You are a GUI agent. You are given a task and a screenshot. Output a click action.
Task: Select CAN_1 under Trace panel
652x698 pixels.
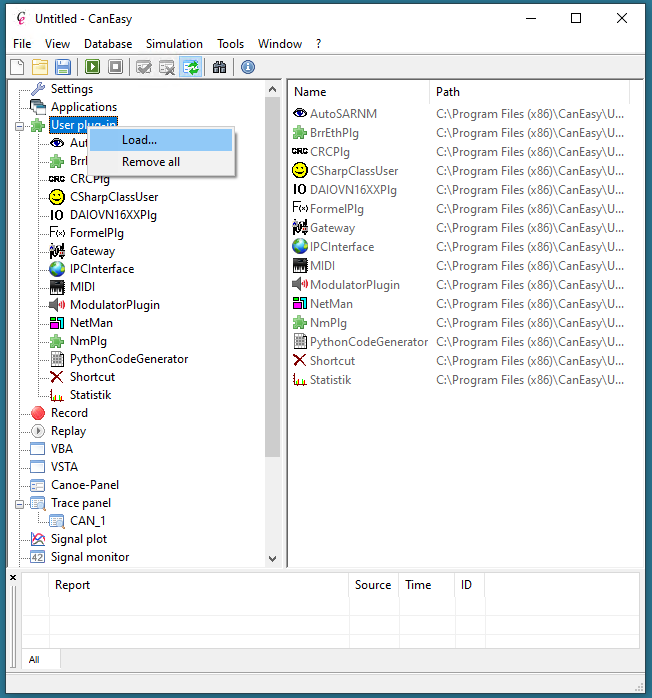tap(88, 521)
